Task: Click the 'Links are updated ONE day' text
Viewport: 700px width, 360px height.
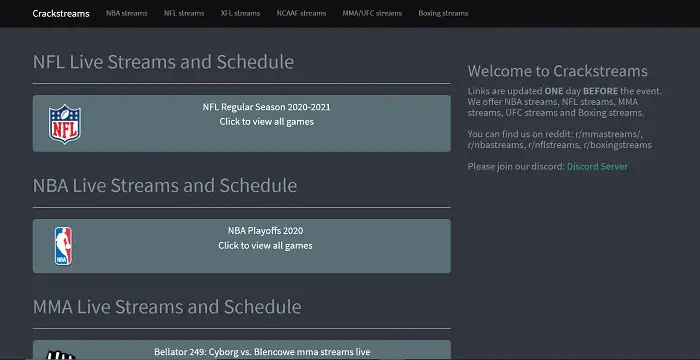Action: coord(524,91)
